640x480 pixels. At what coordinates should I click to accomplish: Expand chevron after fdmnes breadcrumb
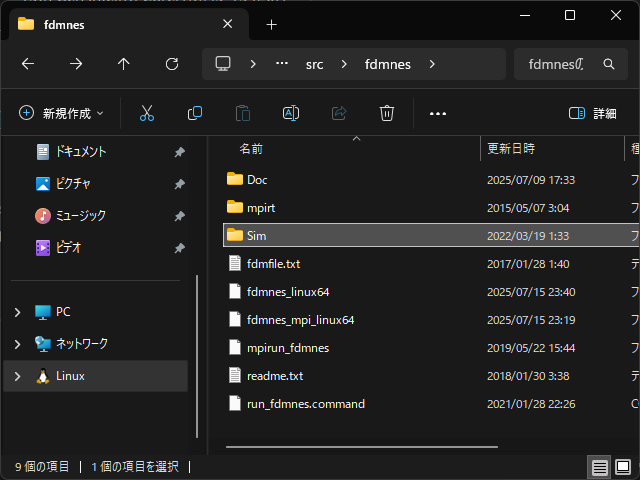coord(432,64)
